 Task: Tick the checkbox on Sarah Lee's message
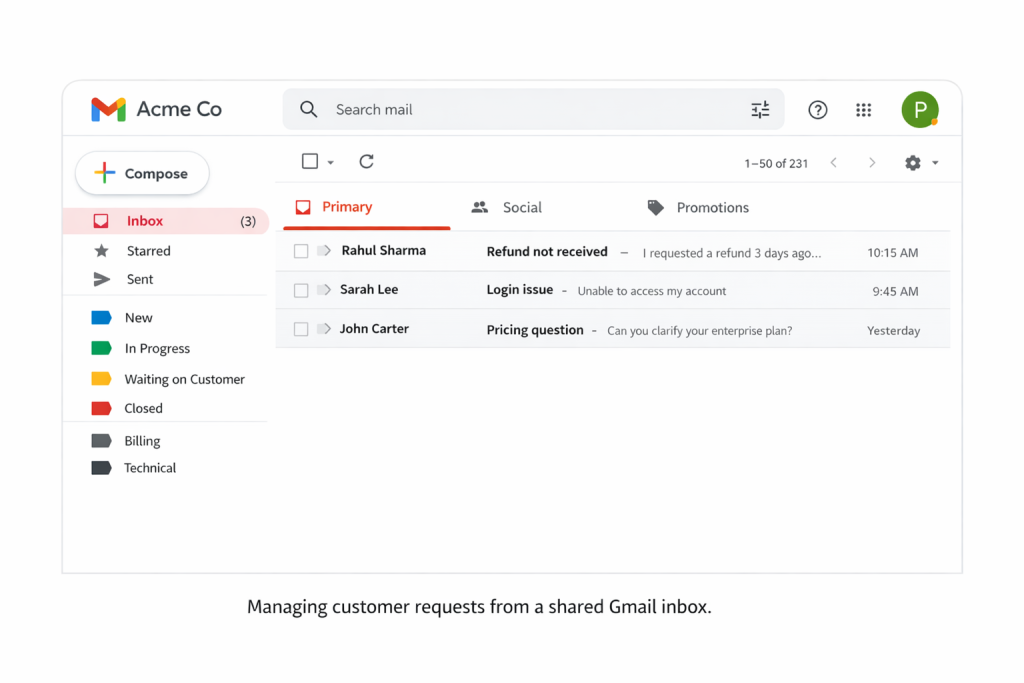click(x=301, y=290)
